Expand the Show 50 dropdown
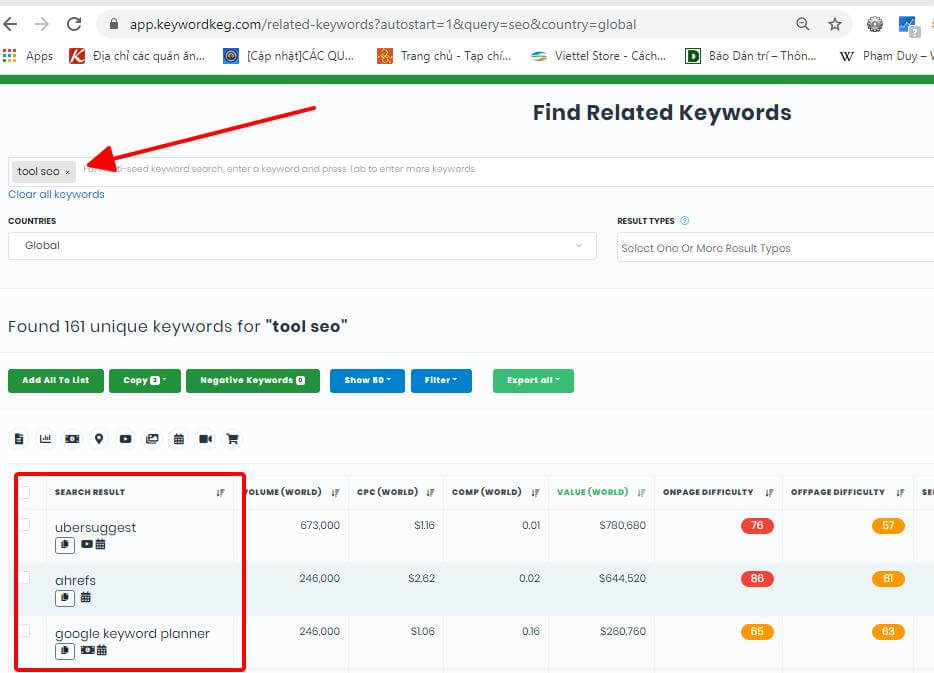 coord(367,381)
